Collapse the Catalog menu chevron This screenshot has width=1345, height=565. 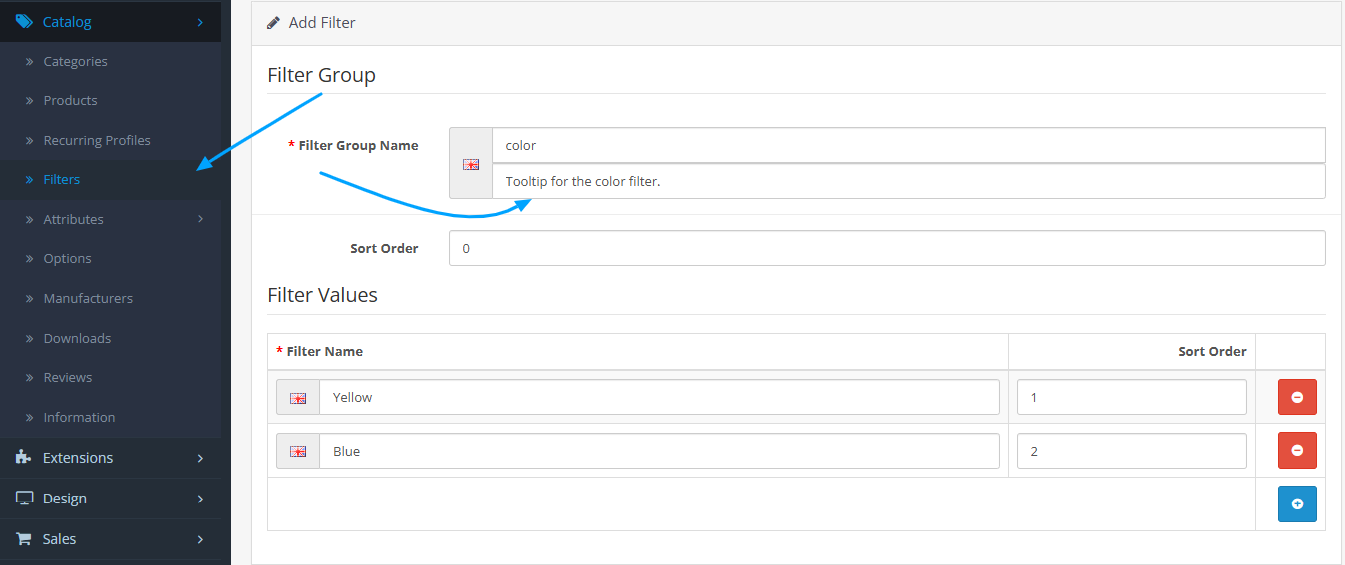[200, 21]
